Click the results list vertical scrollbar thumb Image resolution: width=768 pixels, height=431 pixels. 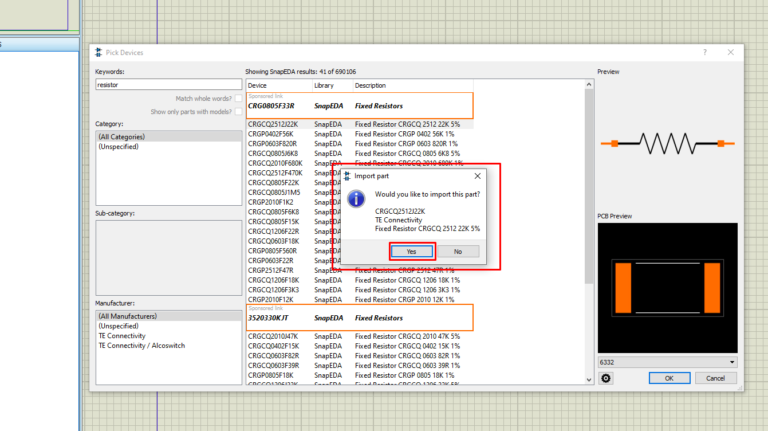589,186
